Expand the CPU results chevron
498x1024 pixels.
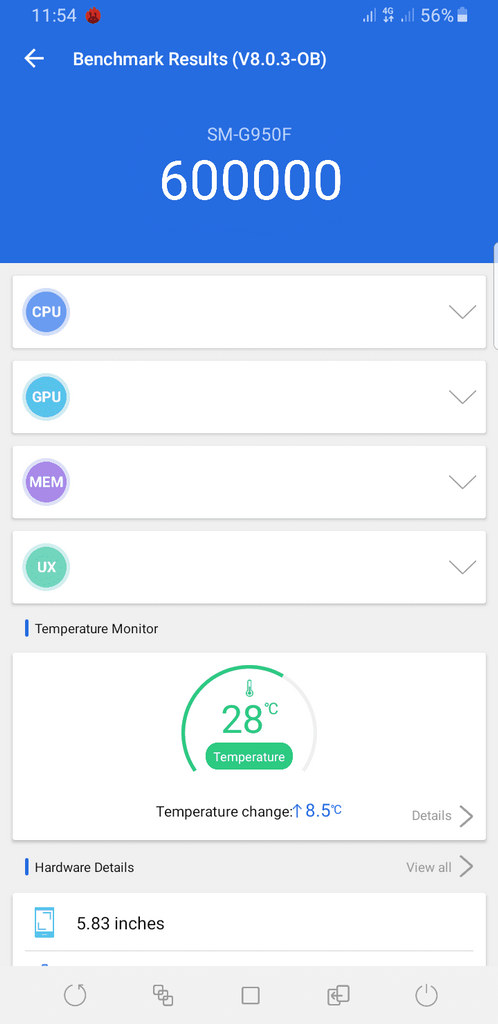463,312
